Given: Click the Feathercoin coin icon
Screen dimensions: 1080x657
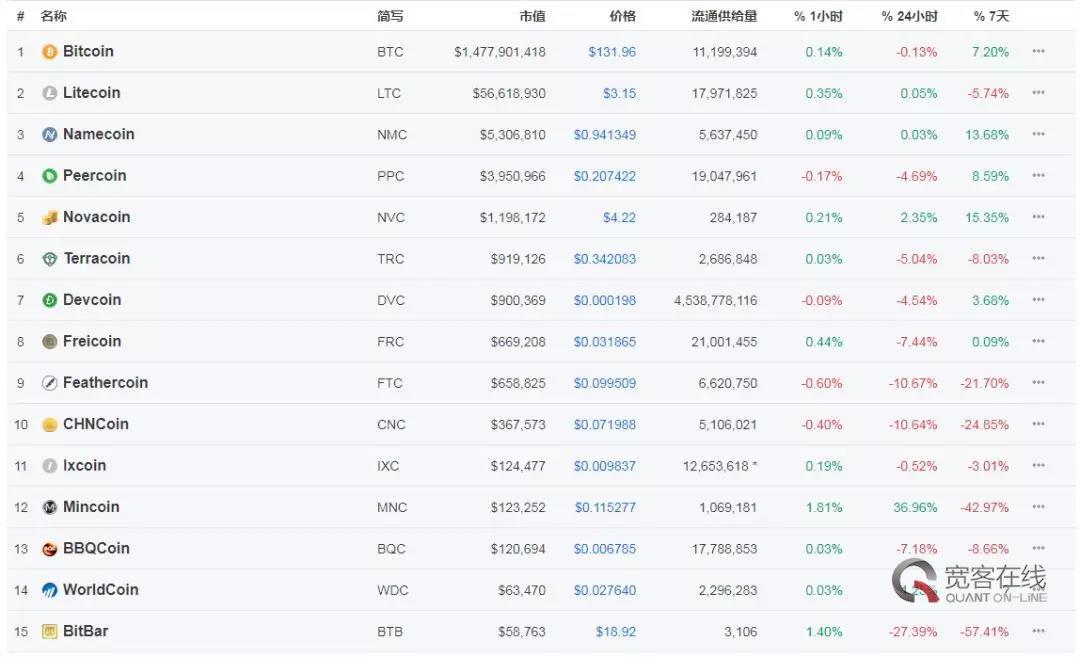Looking at the screenshot, I should click(x=50, y=383).
